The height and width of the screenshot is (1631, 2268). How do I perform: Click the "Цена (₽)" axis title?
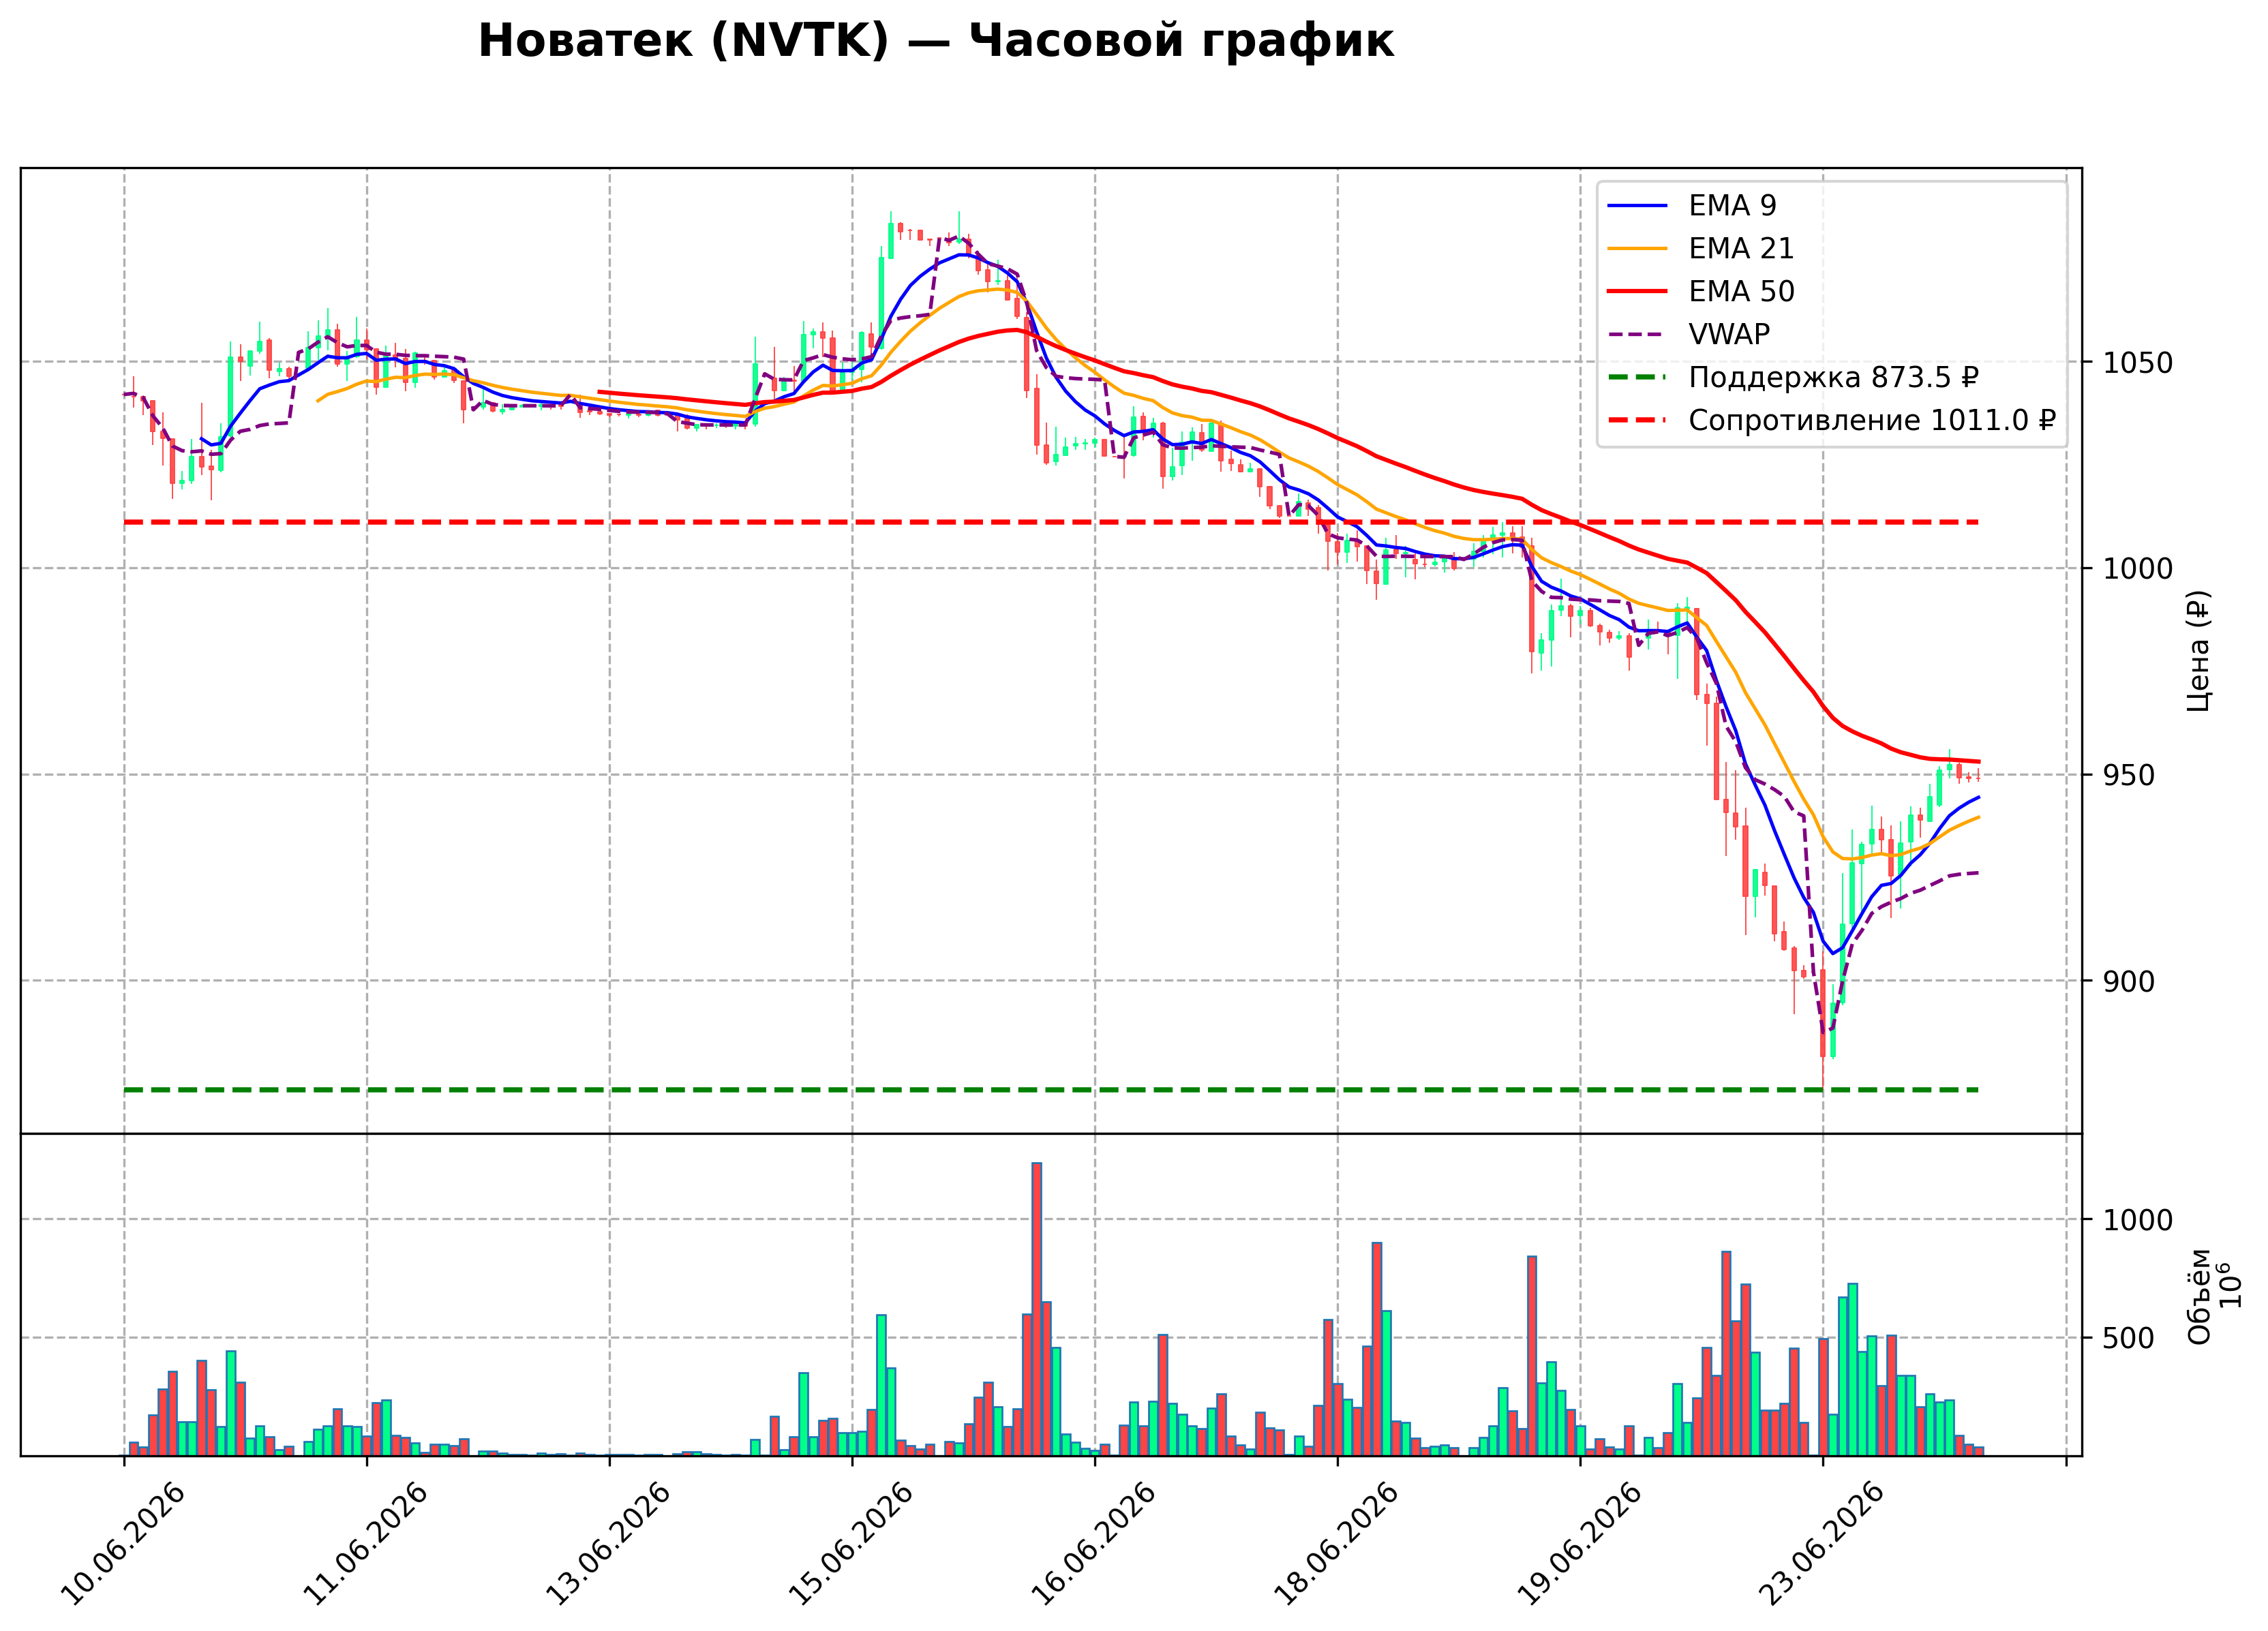tap(2198, 651)
